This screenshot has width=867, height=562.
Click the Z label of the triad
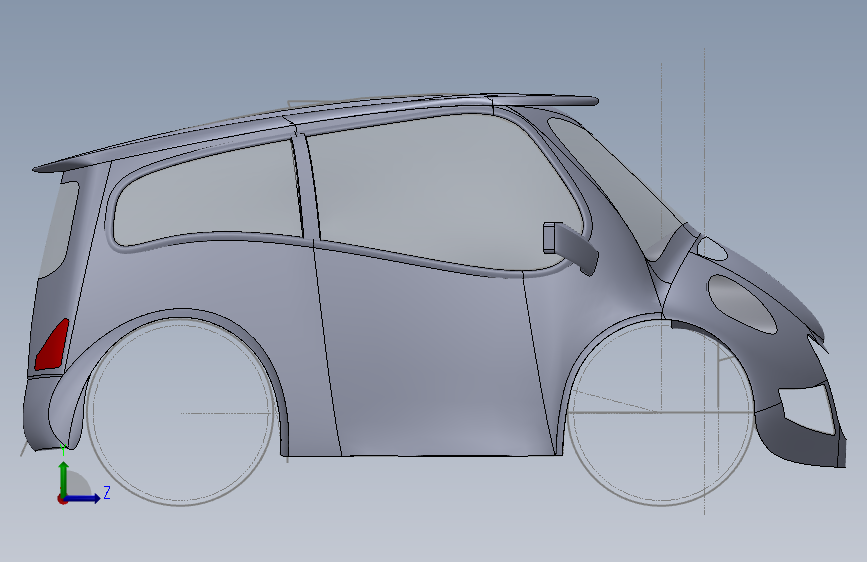tap(107, 492)
